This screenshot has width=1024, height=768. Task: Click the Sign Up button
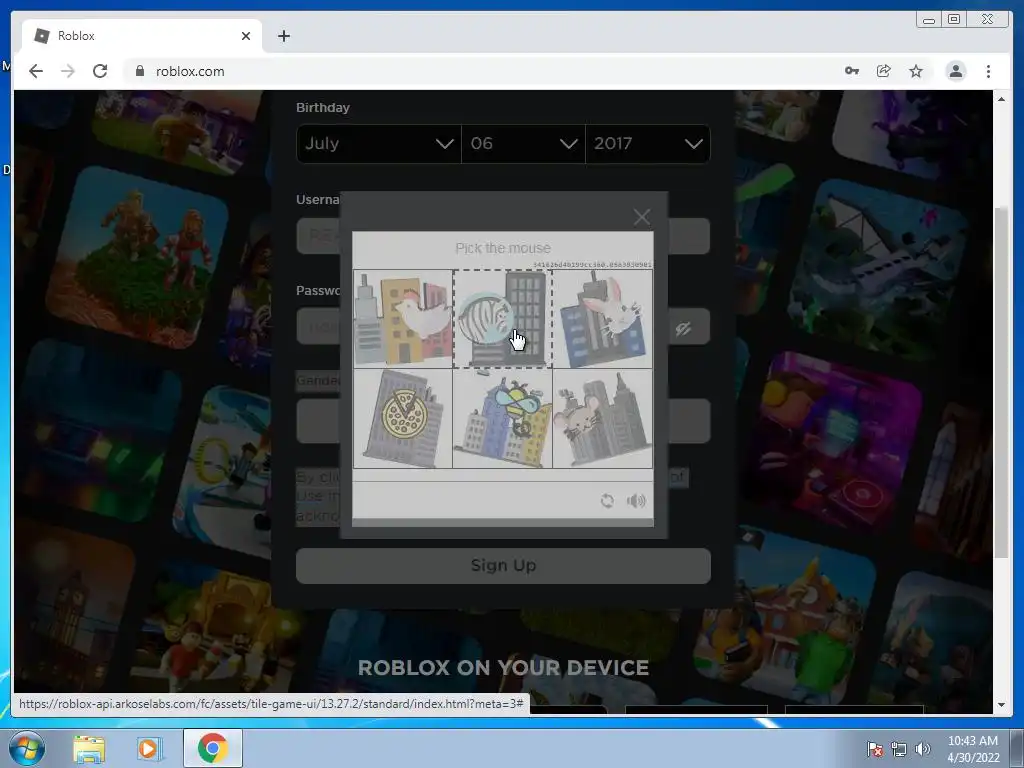coord(503,566)
